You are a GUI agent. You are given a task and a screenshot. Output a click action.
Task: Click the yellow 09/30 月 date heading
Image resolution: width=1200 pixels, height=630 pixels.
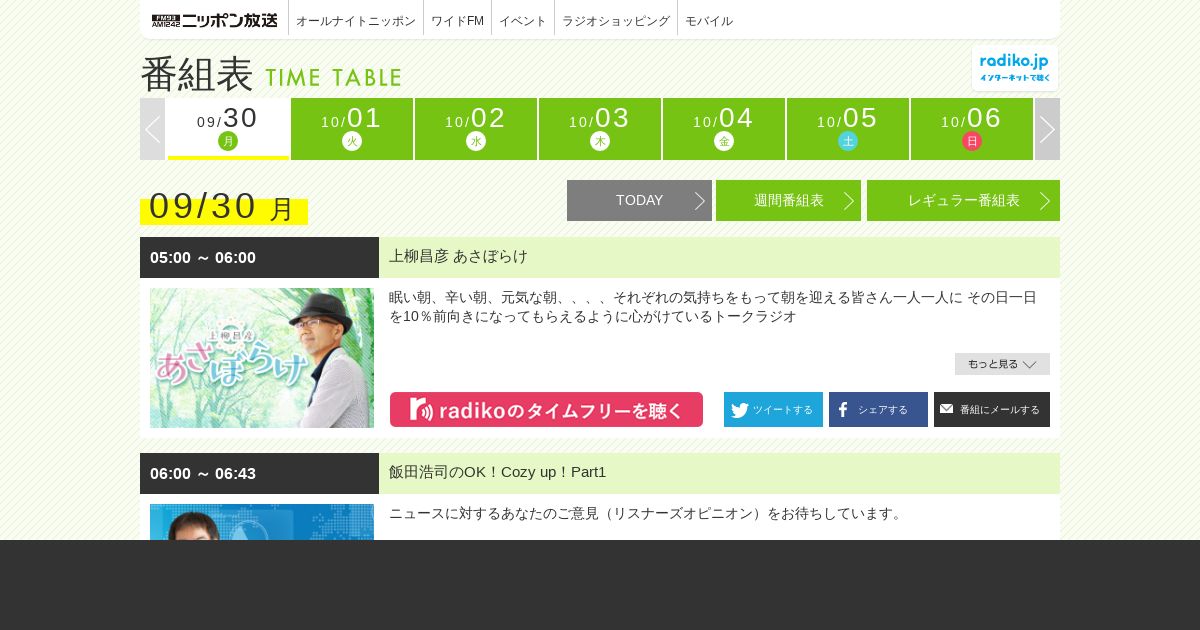point(224,207)
